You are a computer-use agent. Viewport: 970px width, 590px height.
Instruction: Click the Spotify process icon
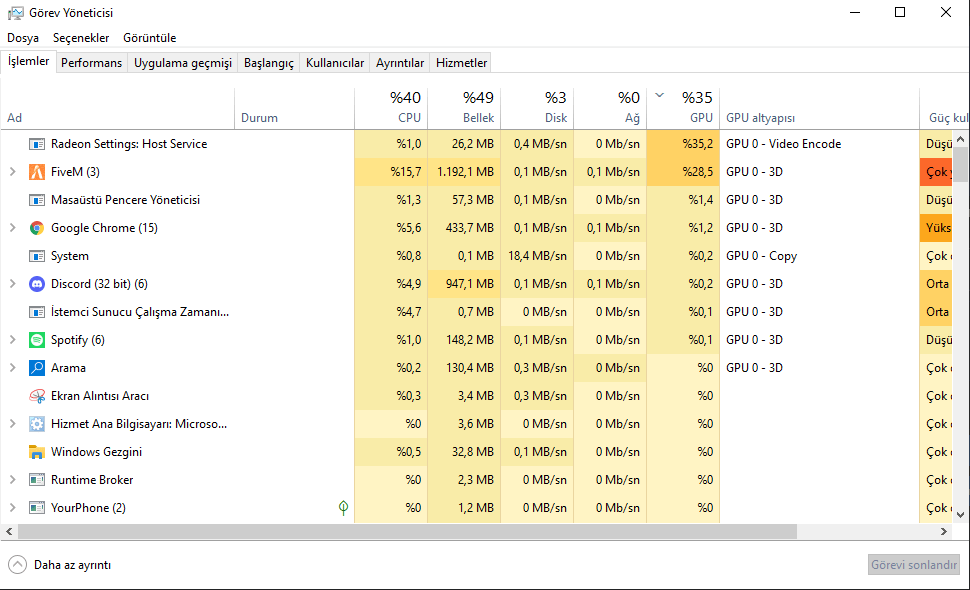click(37, 340)
